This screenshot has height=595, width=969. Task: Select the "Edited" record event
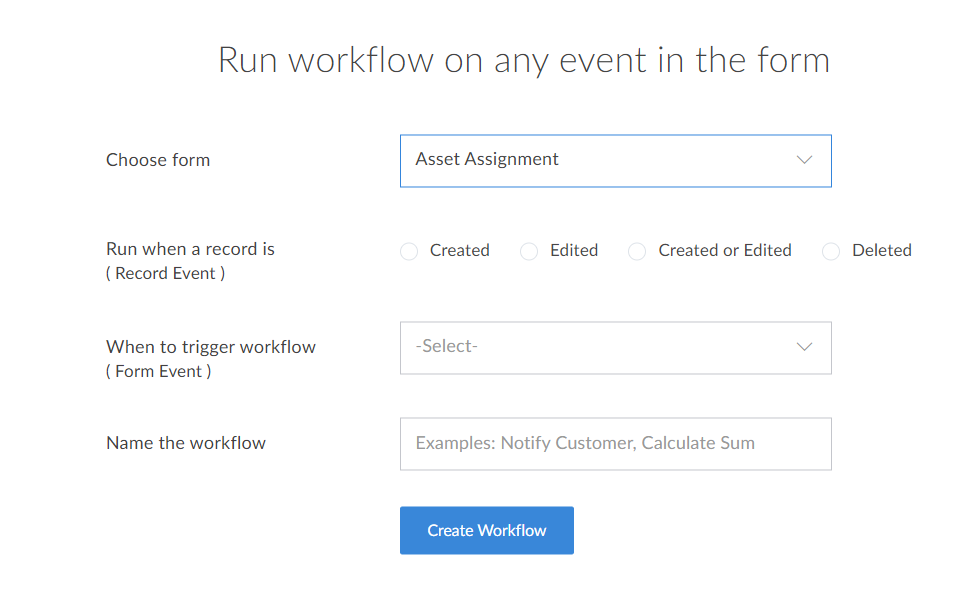pos(528,251)
